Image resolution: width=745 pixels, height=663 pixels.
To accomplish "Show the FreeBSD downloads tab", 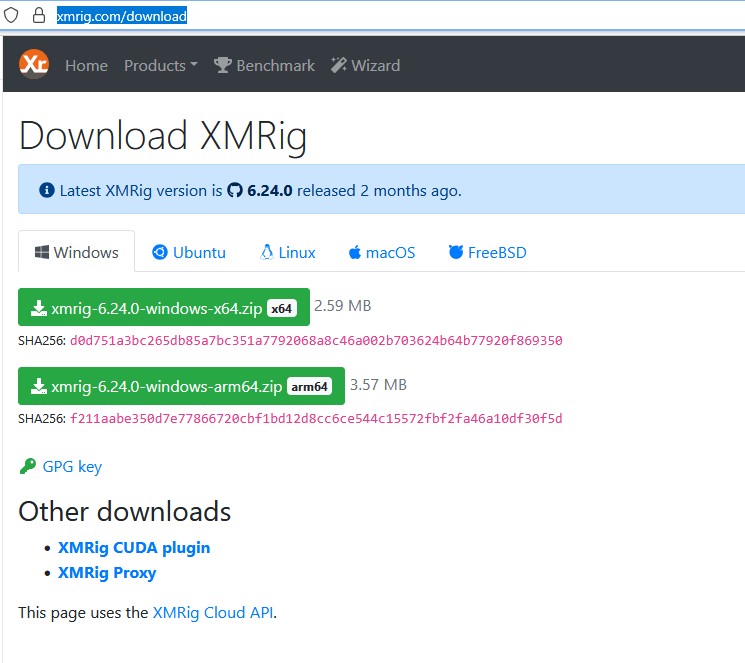I will (x=487, y=252).
